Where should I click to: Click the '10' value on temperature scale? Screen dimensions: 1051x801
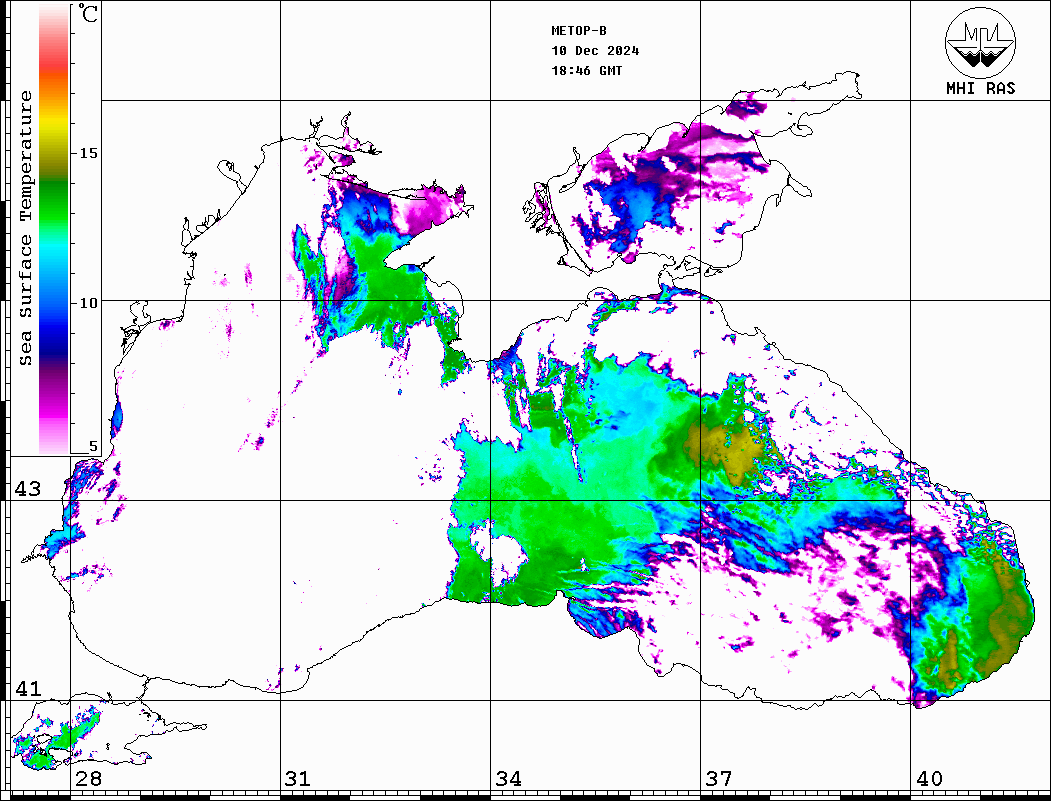[x=88, y=304]
